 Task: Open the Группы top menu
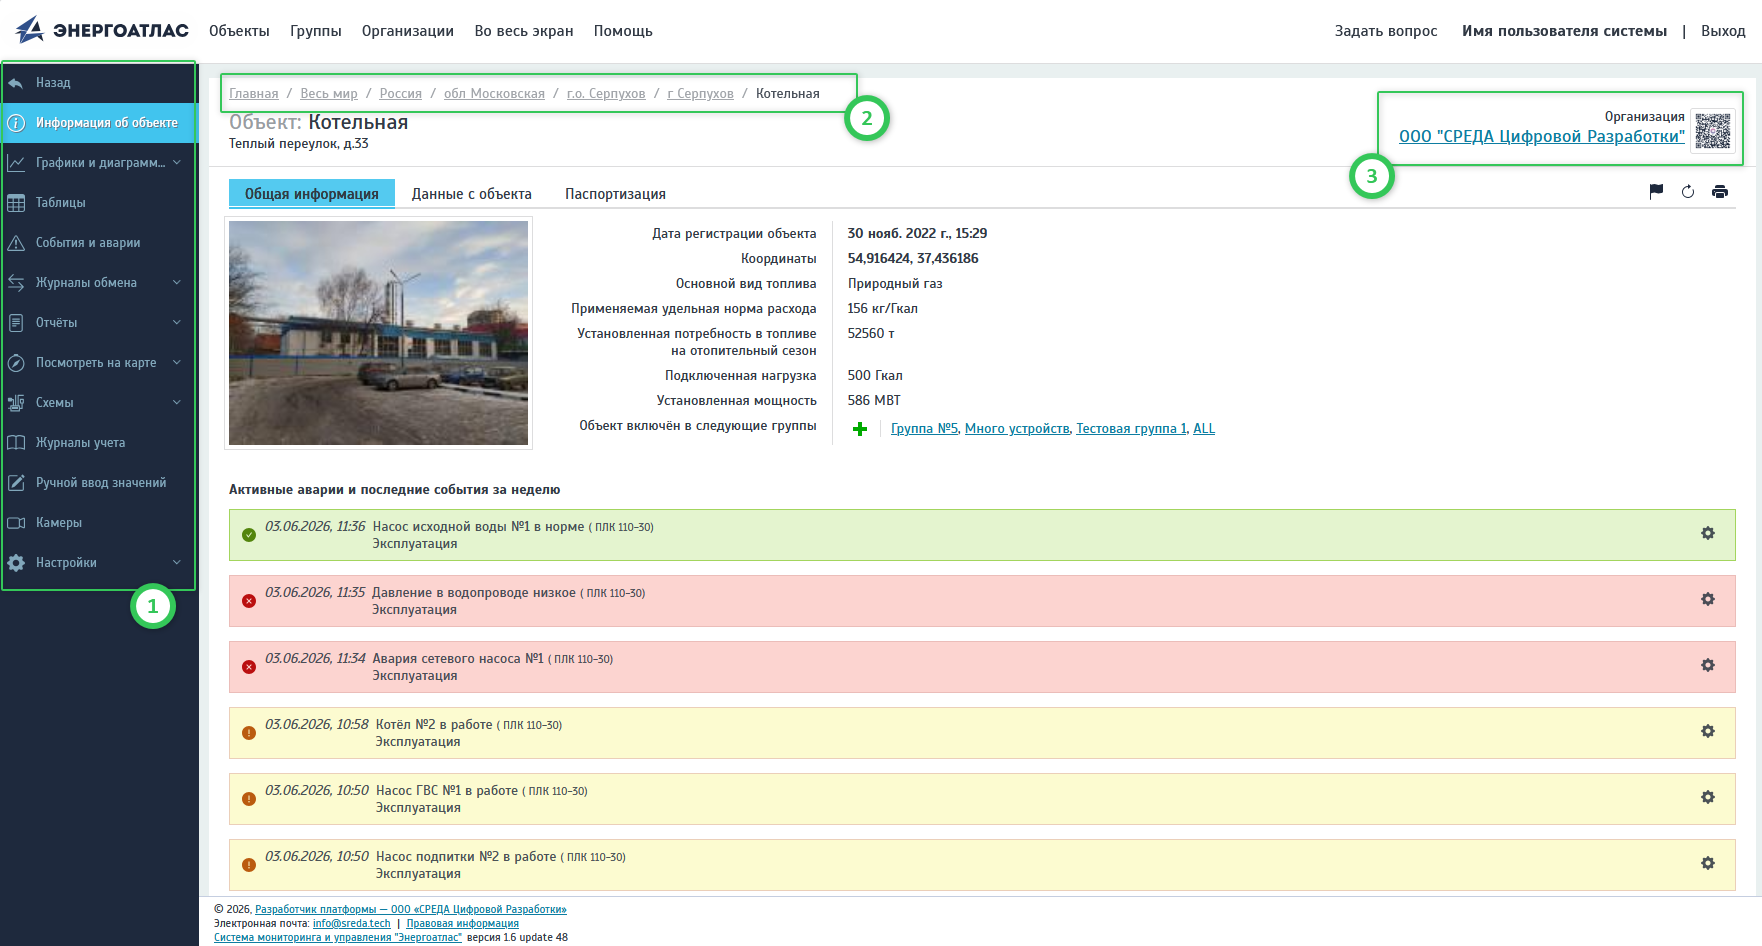pyautogui.click(x=316, y=31)
